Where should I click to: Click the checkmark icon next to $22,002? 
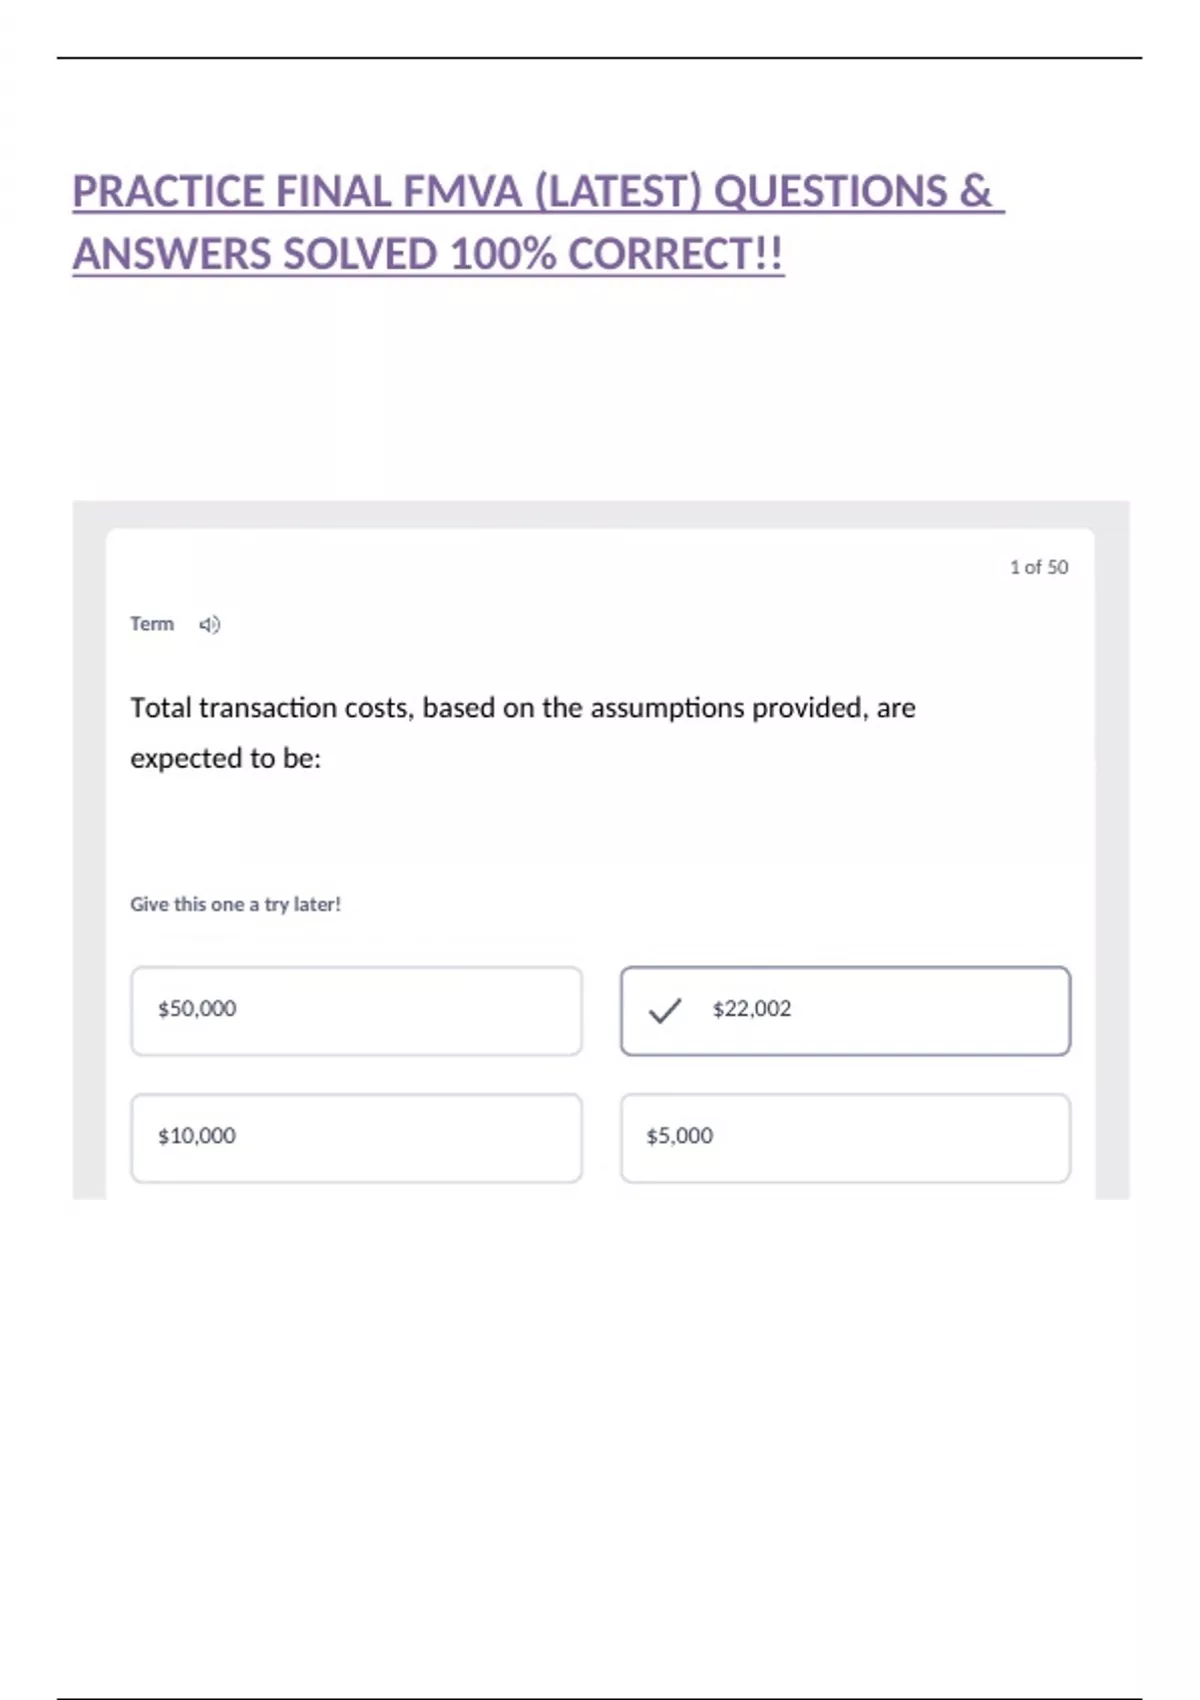(664, 1010)
